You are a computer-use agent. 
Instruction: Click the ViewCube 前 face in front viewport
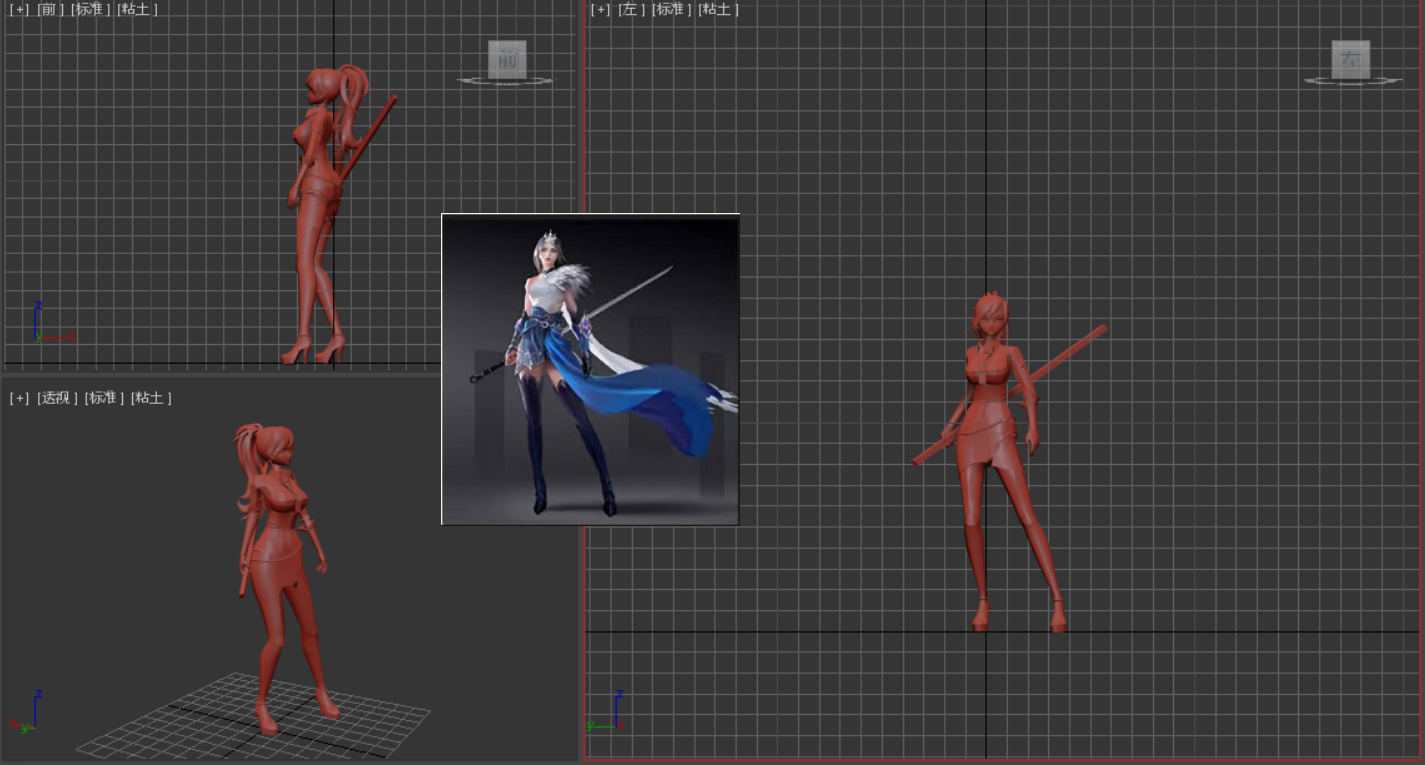(x=507, y=59)
